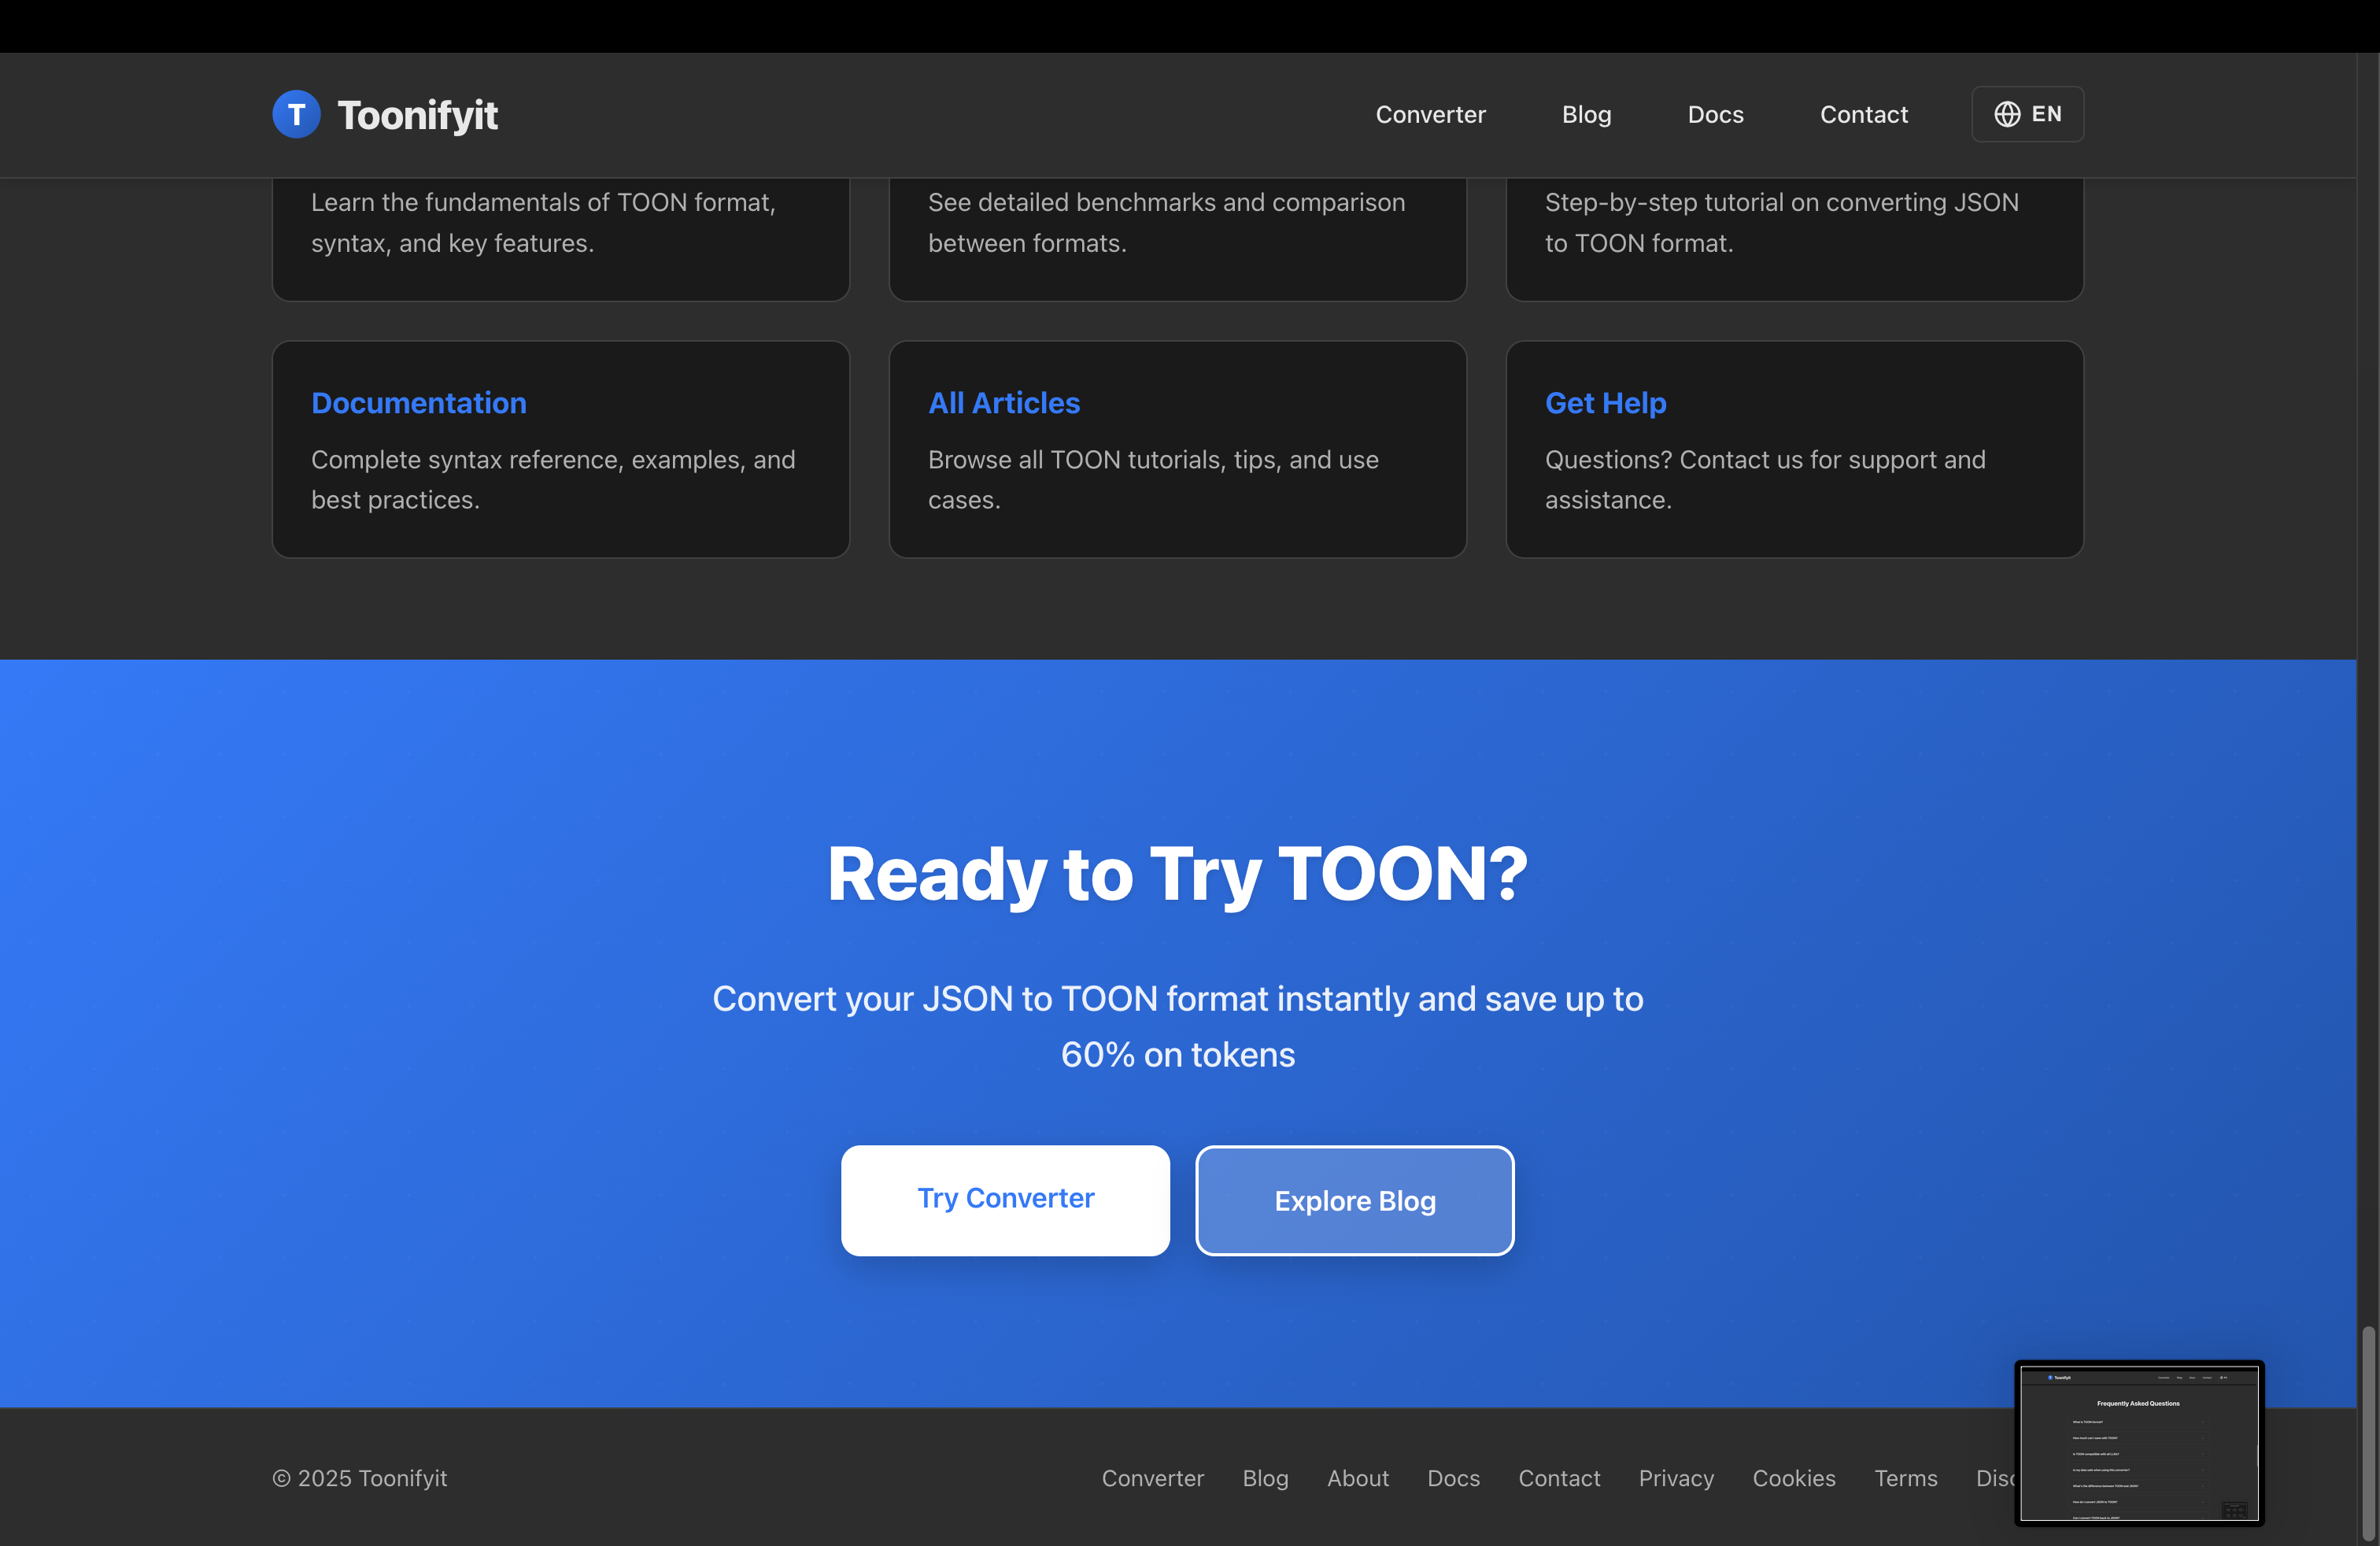Viewport: 2380px width, 1546px height.
Task: Click the globe icon in language selector
Action: point(2006,115)
